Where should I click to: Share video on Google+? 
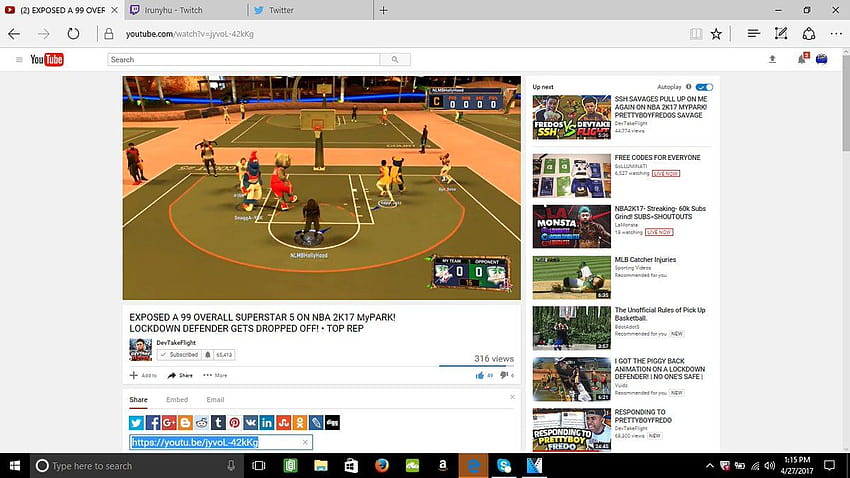(169, 423)
